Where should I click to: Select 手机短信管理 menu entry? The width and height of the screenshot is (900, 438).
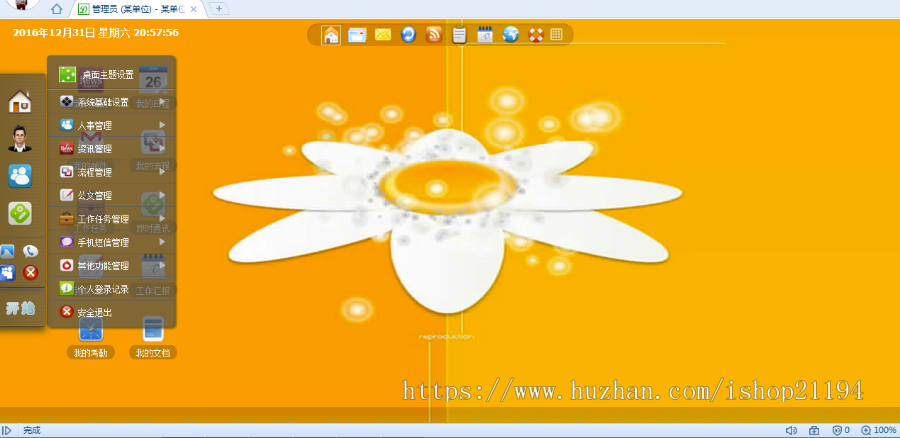pos(111,242)
